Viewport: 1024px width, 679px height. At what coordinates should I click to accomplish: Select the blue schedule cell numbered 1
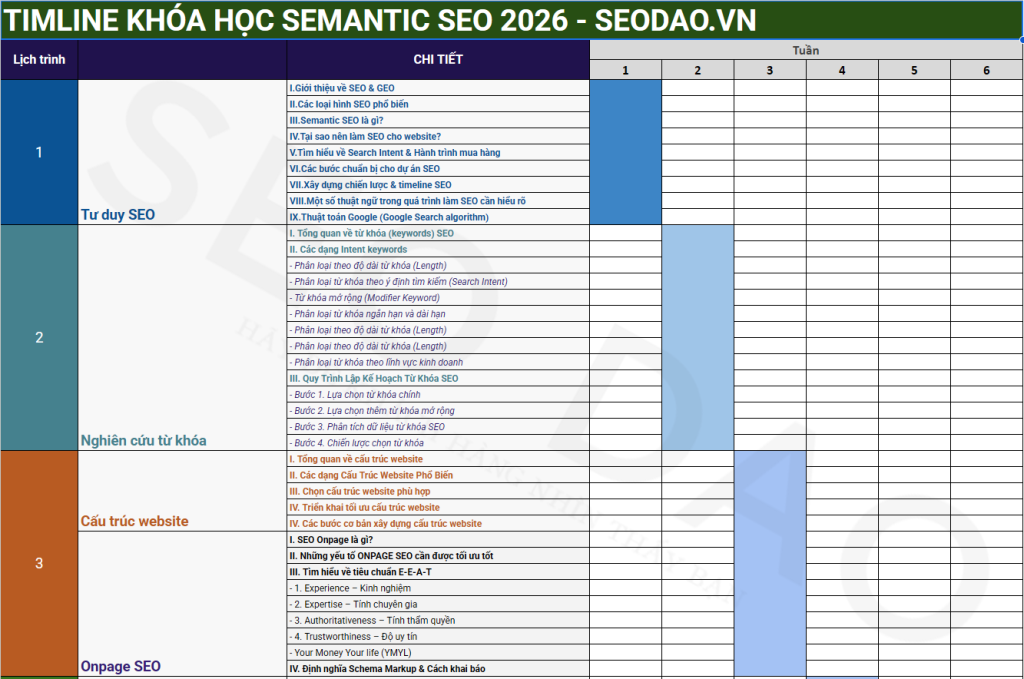[x=39, y=152]
